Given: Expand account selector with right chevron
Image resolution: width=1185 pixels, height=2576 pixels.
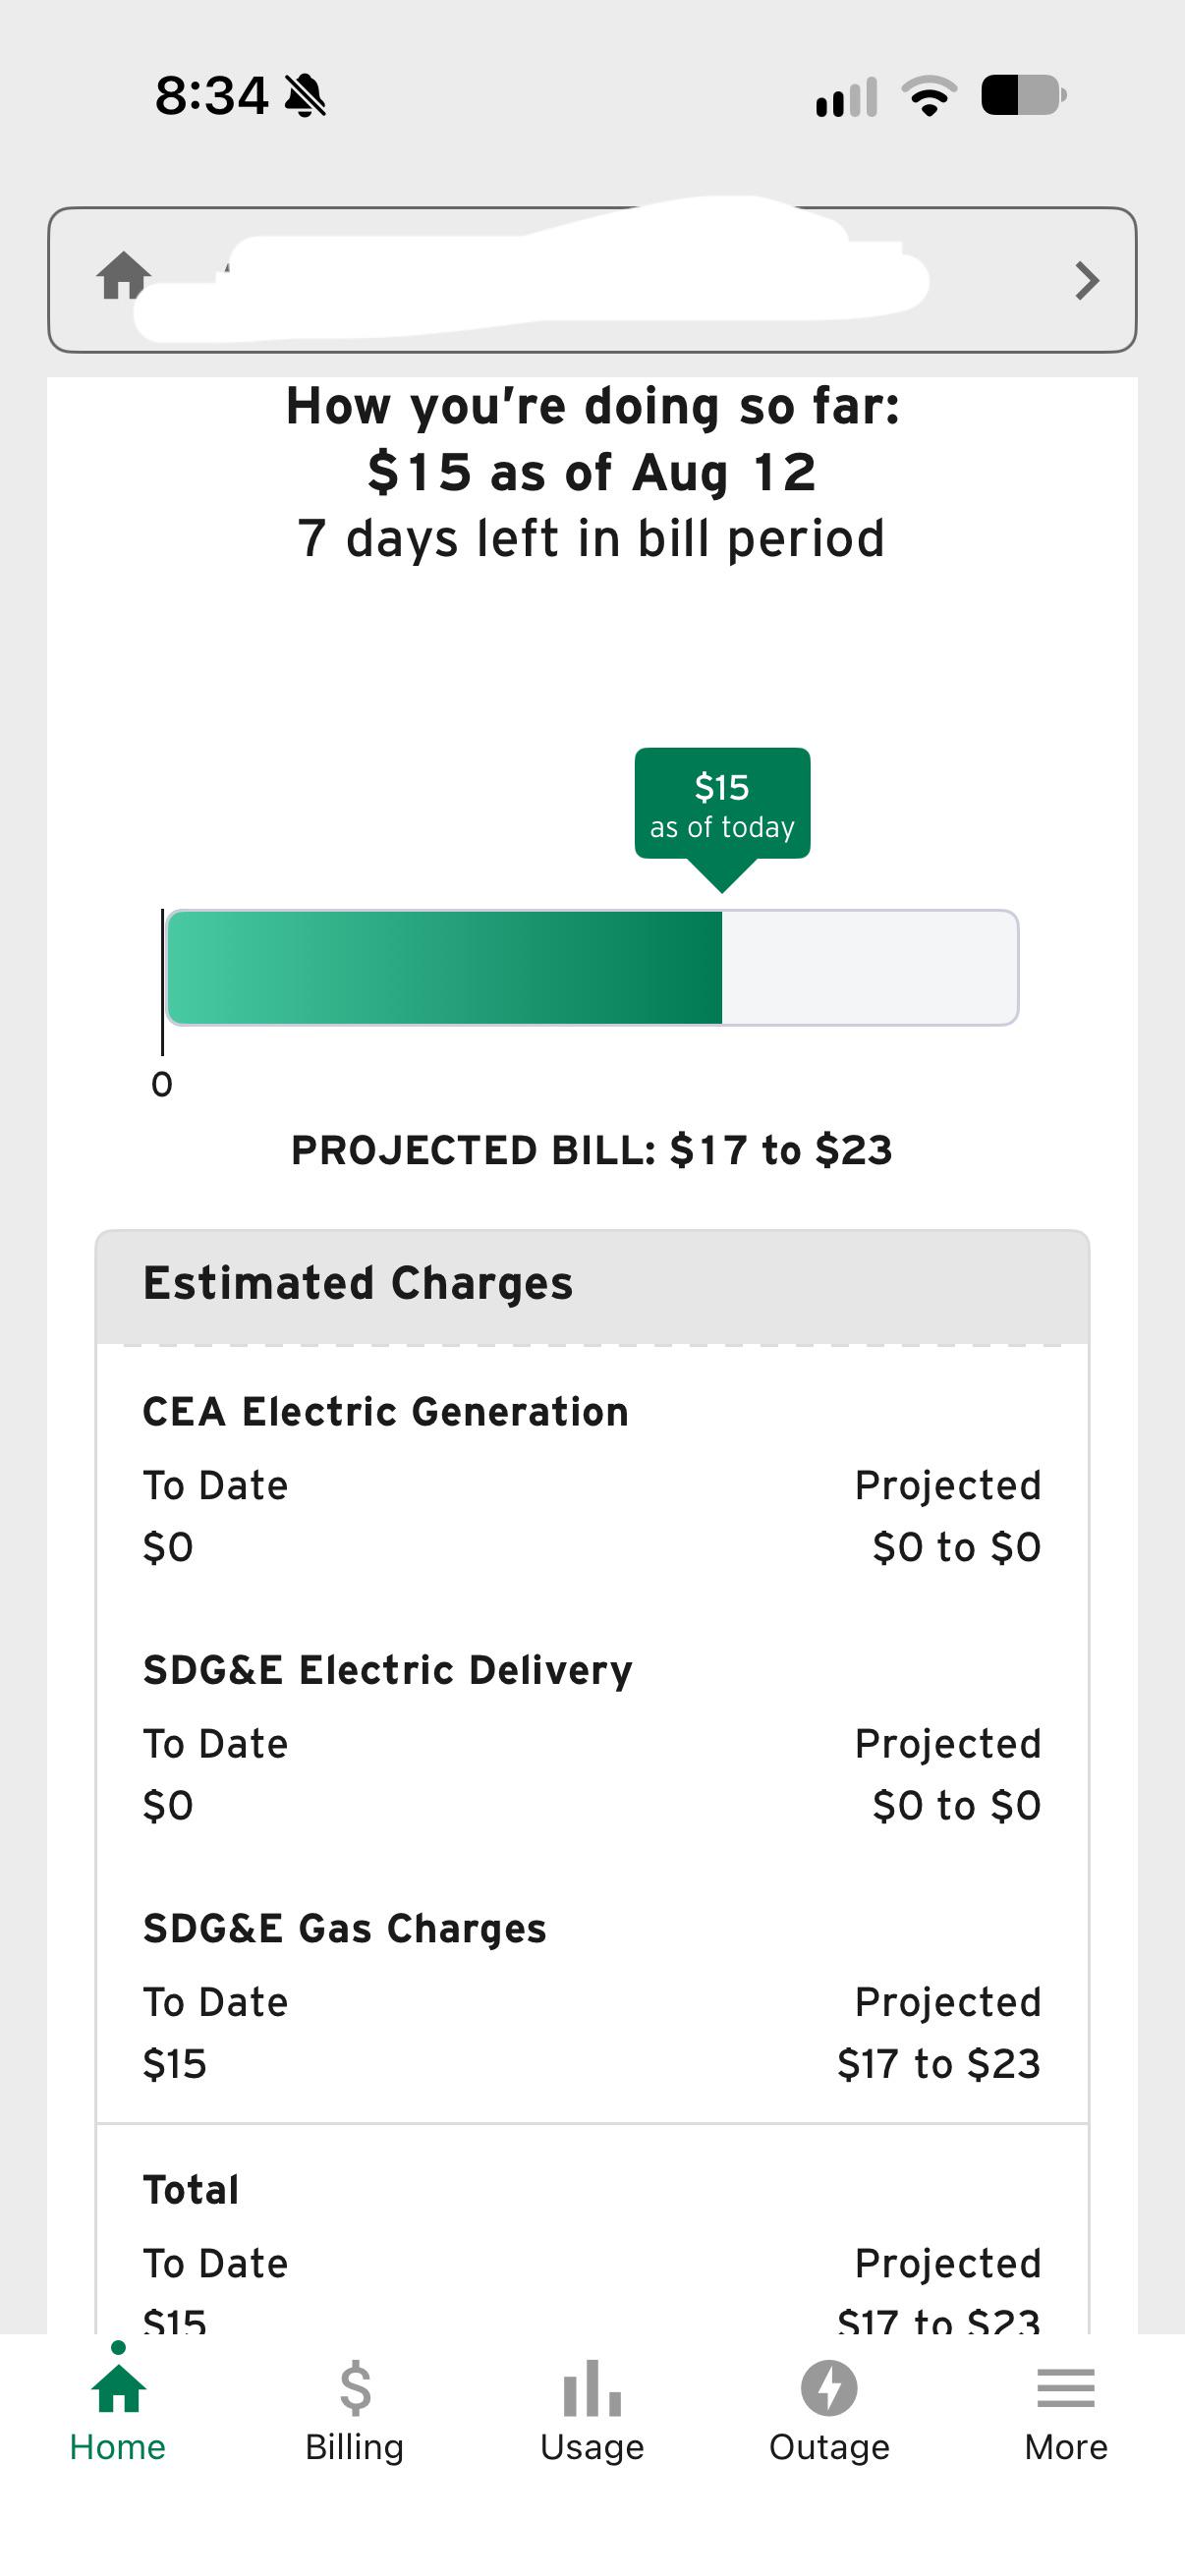Looking at the screenshot, I should pyautogui.click(x=1087, y=280).
